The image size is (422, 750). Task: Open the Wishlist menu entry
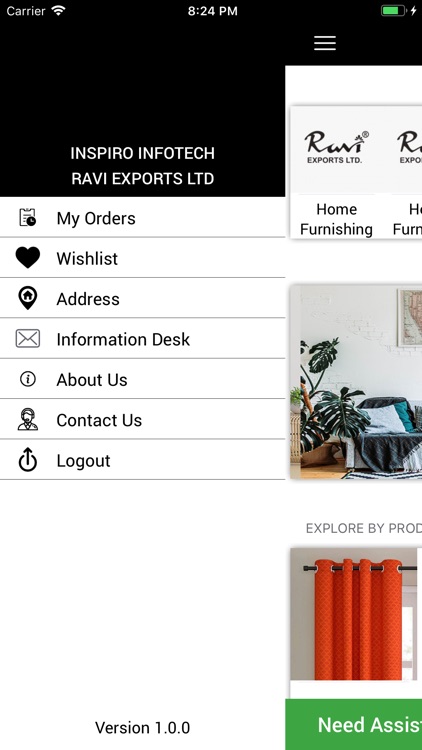(142, 258)
